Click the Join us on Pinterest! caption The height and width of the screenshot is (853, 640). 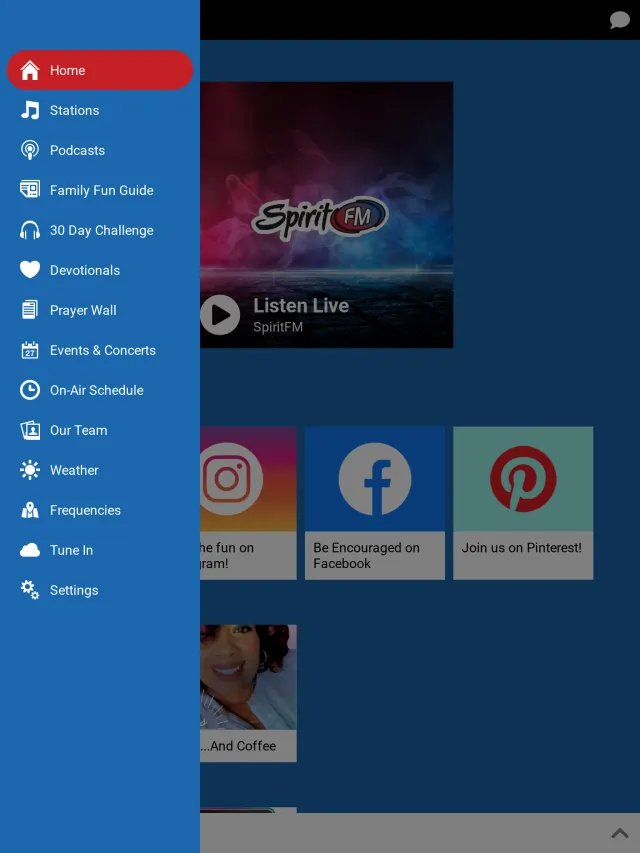[521, 547]
